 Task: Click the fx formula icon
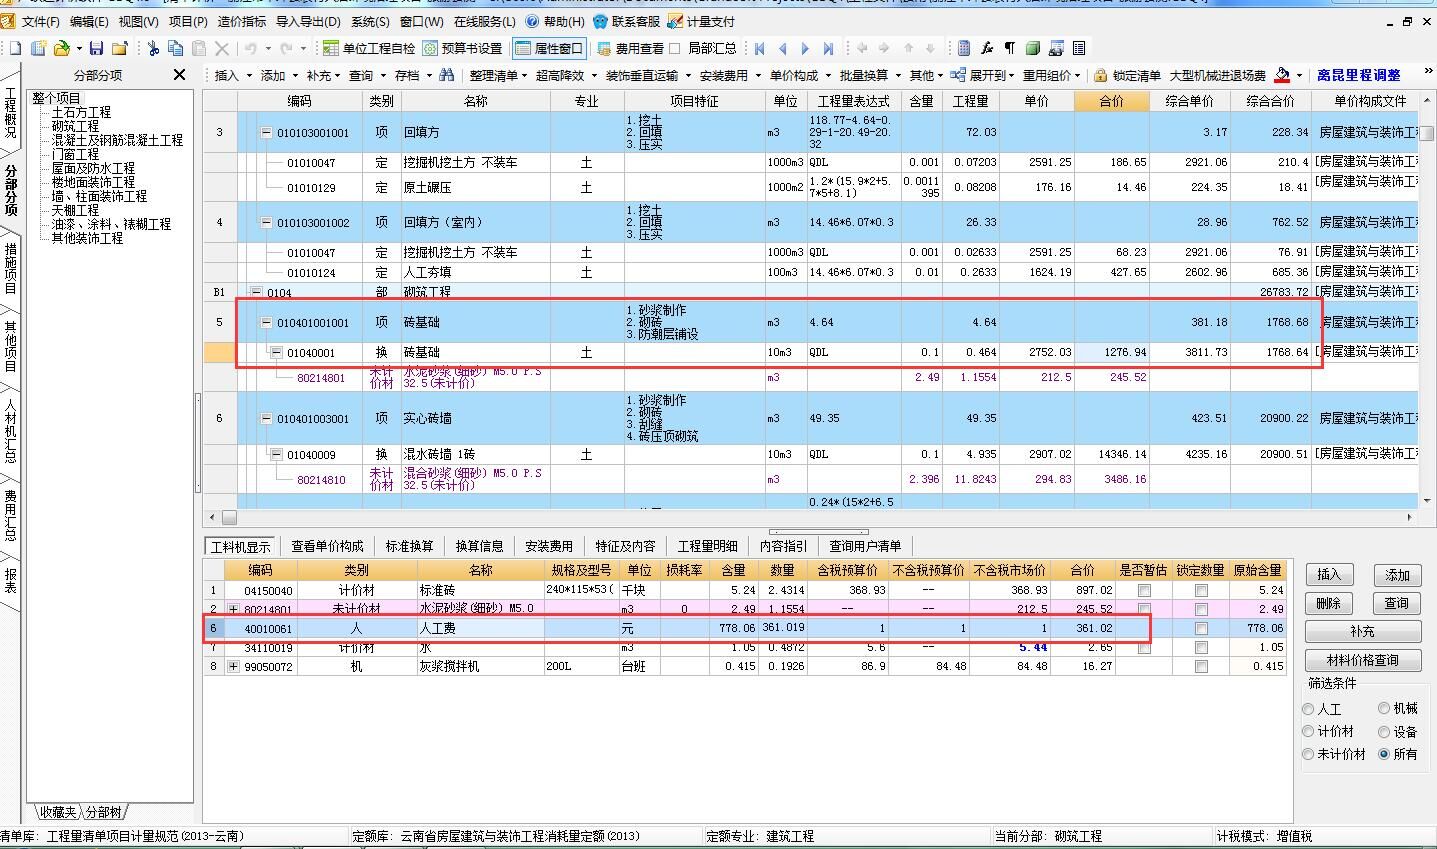987,48
